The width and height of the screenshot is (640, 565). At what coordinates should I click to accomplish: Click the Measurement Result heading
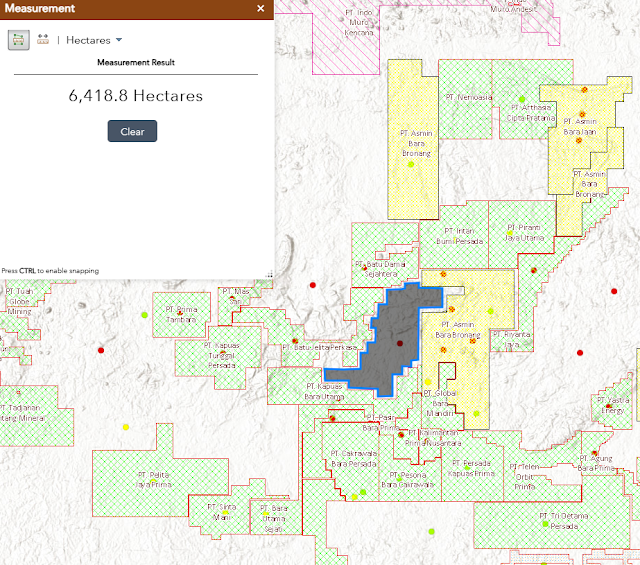point(136,62)
